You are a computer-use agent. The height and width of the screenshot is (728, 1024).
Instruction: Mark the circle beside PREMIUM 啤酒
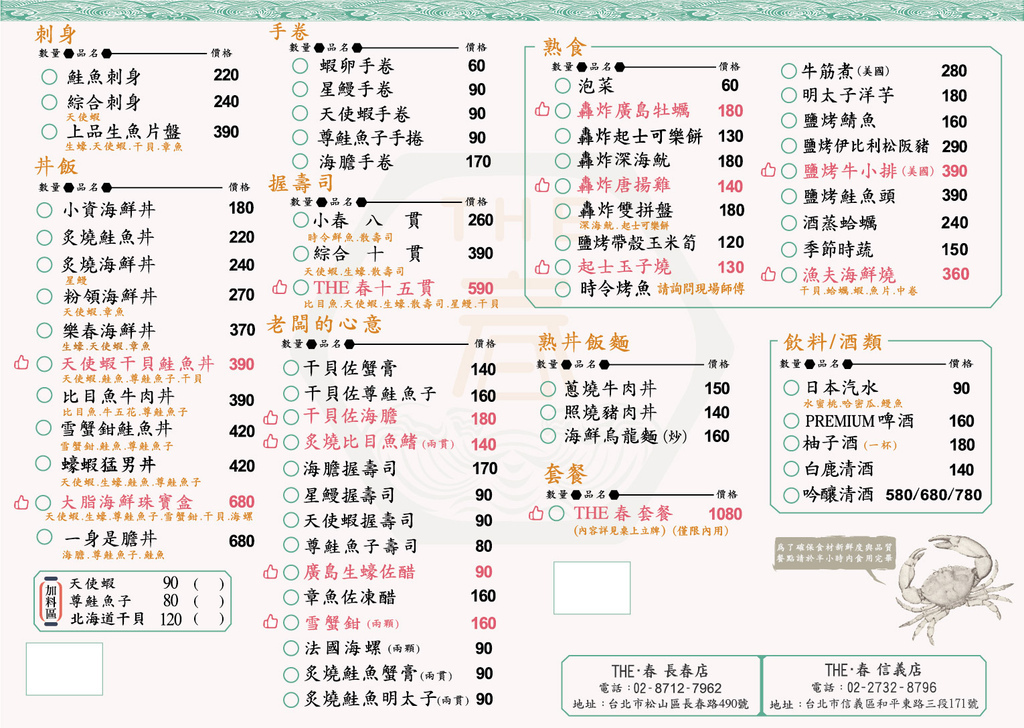pyautogui.click(x=791, y=420)
